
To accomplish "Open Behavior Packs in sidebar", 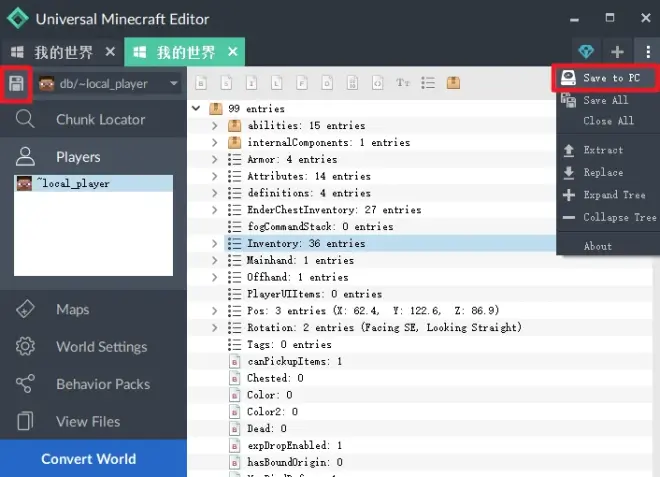I will 93,384.
